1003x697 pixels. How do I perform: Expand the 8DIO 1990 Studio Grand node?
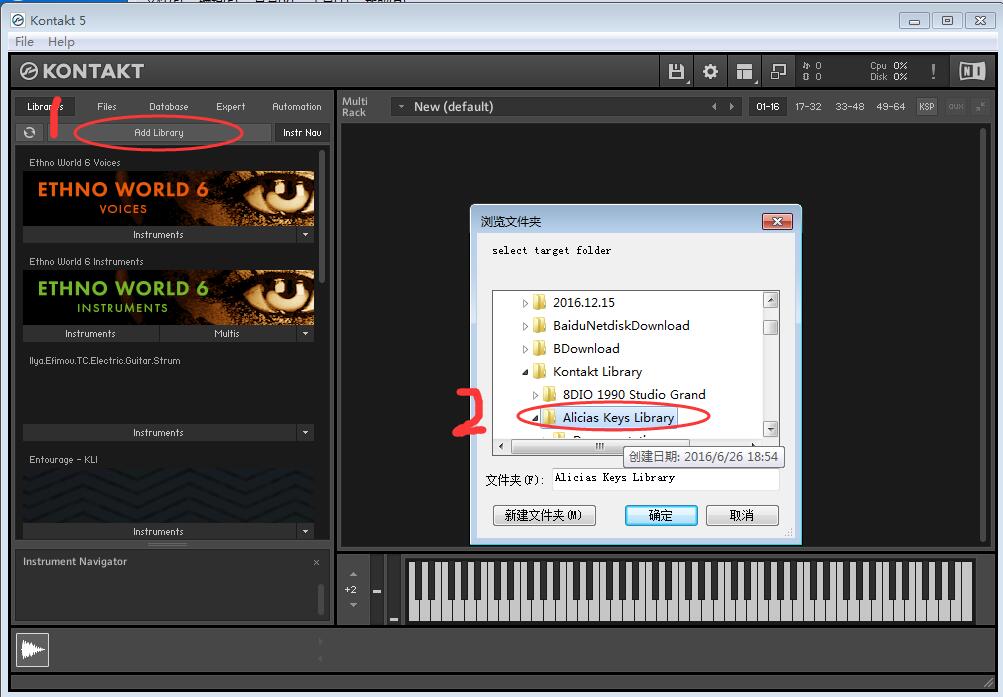click(x=535, y=395)
